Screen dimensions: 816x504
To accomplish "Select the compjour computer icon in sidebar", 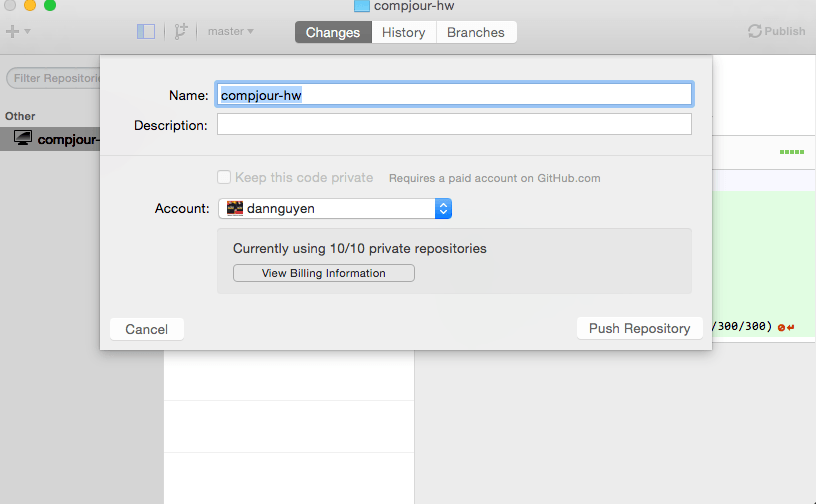I will [23, 138].
